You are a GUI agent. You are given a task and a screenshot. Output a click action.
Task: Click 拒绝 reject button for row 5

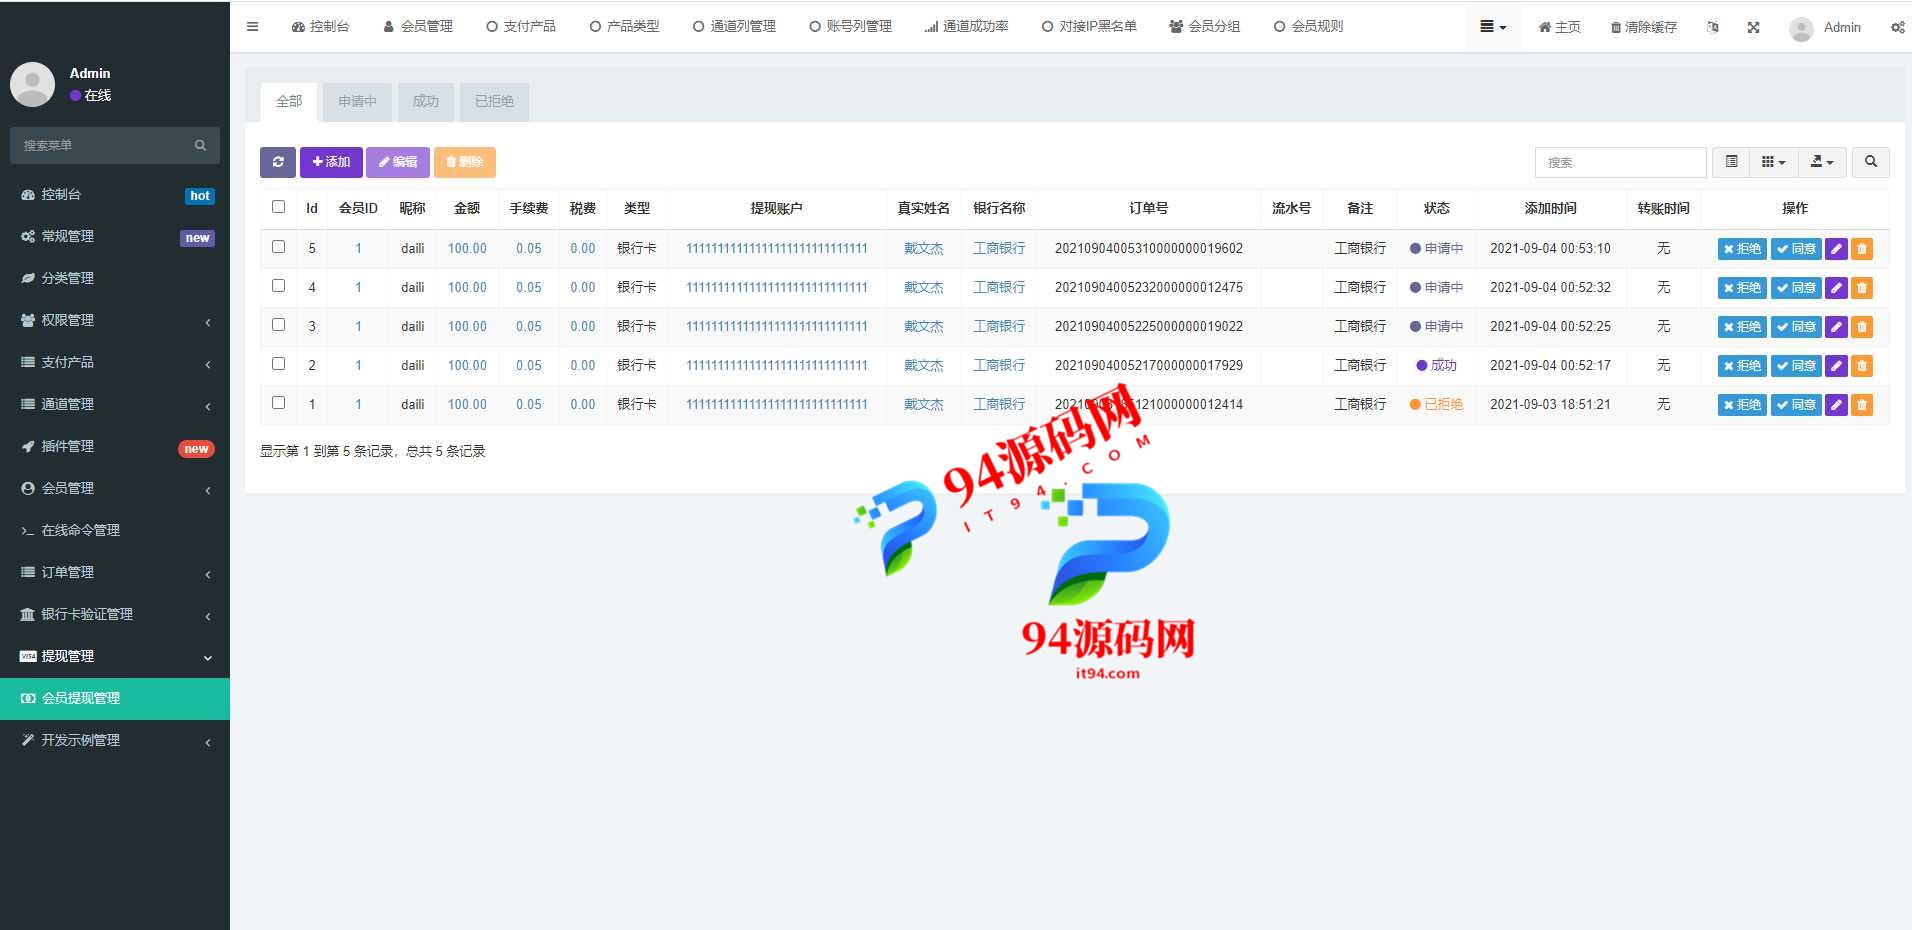pos(1742,249)
